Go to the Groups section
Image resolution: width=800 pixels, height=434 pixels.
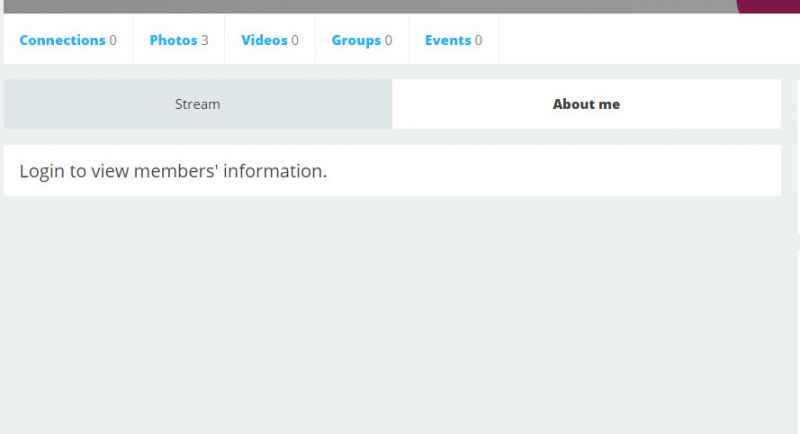(362, 40)
